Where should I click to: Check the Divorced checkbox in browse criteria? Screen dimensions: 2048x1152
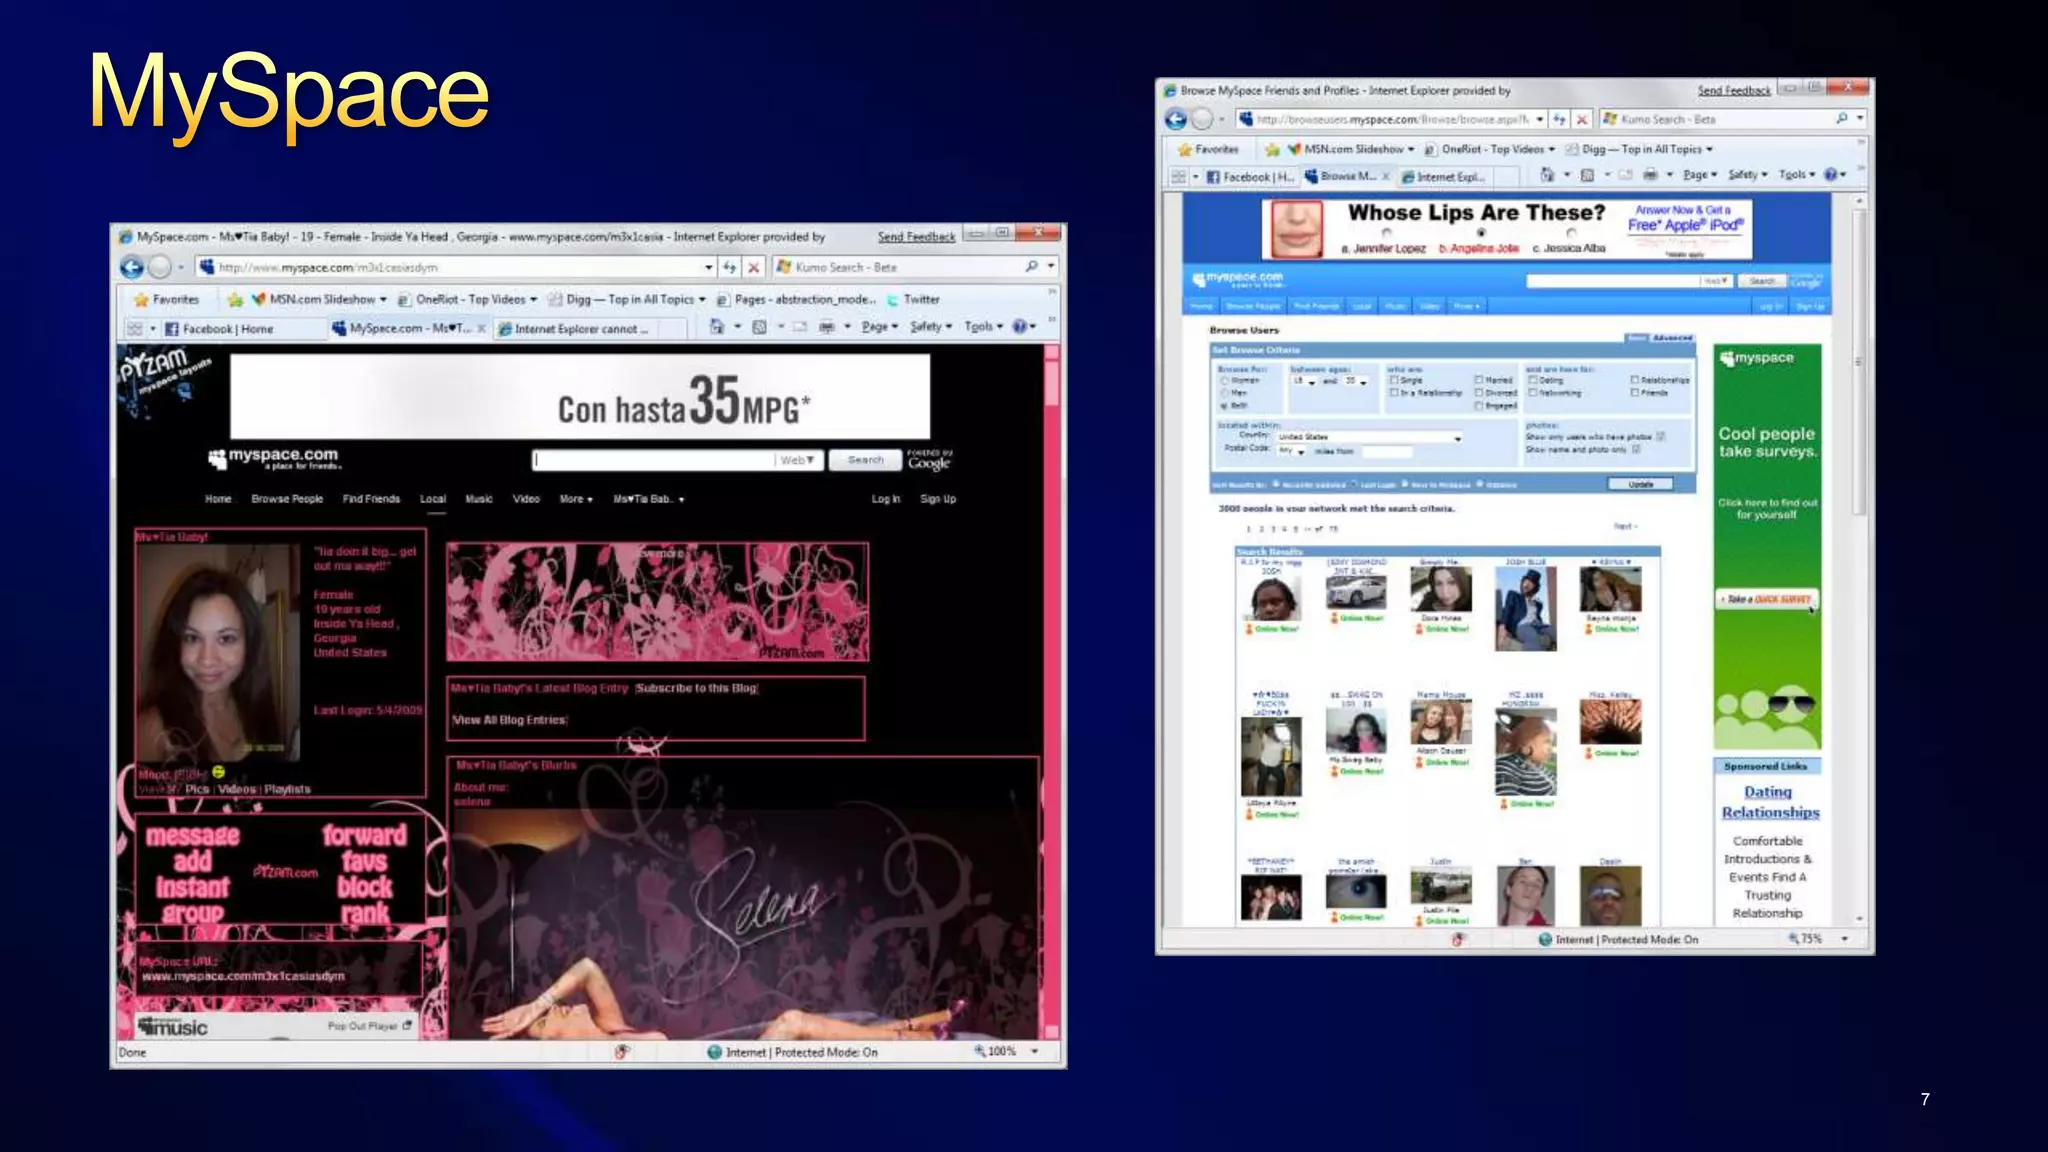[x=1479, y=393]
